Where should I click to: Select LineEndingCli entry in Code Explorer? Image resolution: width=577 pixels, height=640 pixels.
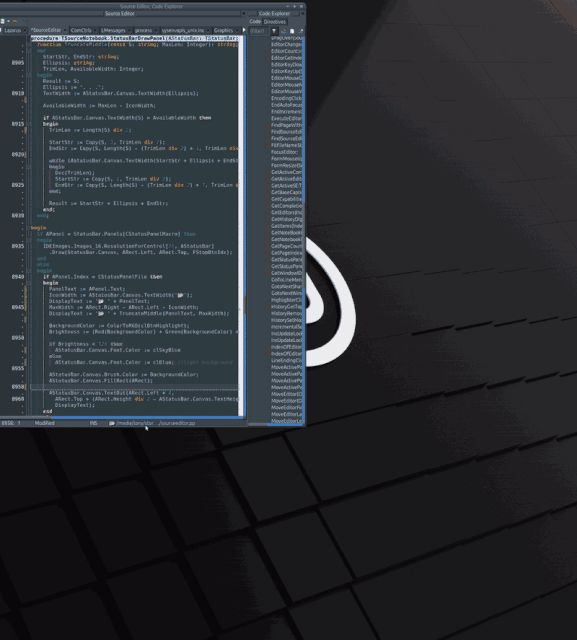287,360
